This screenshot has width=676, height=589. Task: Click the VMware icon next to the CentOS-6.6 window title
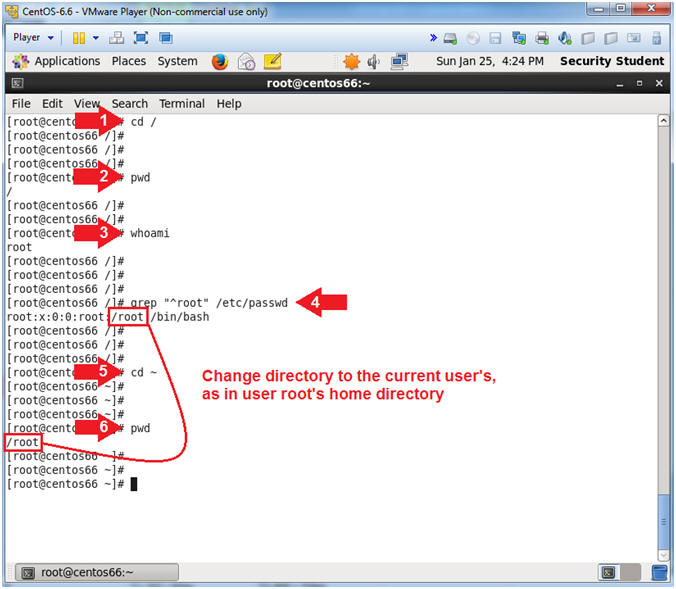[12, 11]
